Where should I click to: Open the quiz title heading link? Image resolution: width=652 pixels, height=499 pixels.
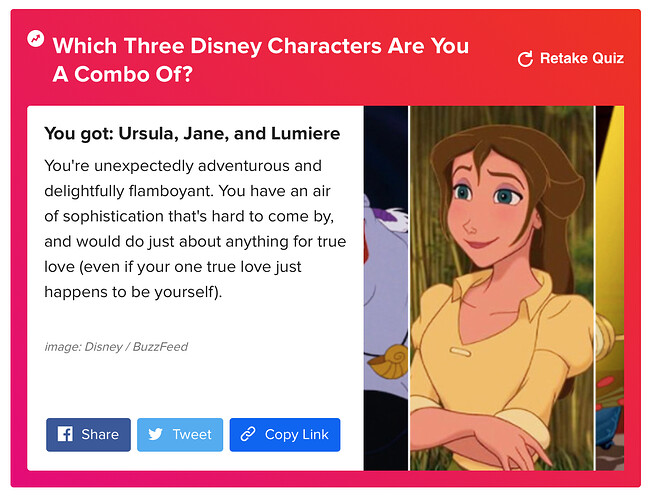pyautogui.click(x=261, y=60)
